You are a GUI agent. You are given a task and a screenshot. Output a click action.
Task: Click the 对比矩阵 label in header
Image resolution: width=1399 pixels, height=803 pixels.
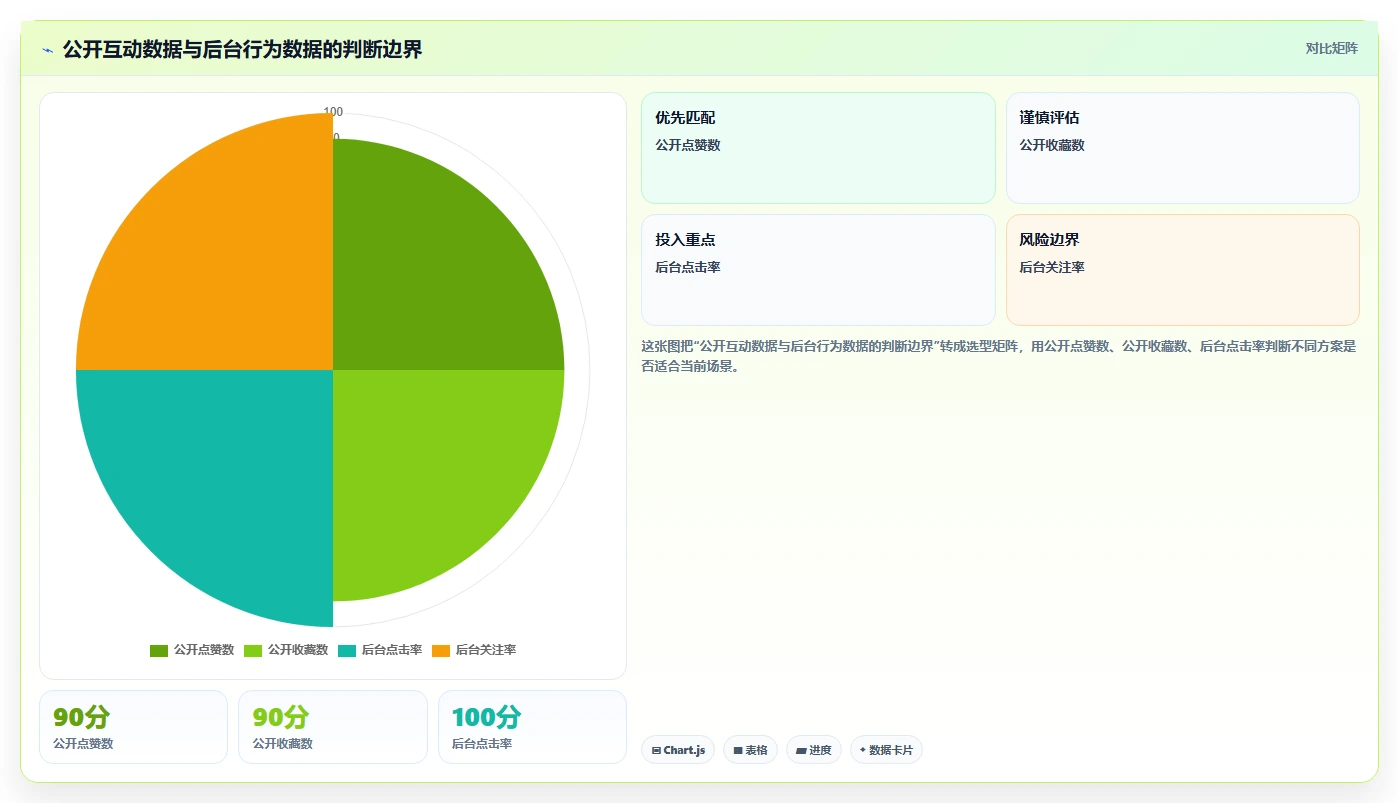1331,48
